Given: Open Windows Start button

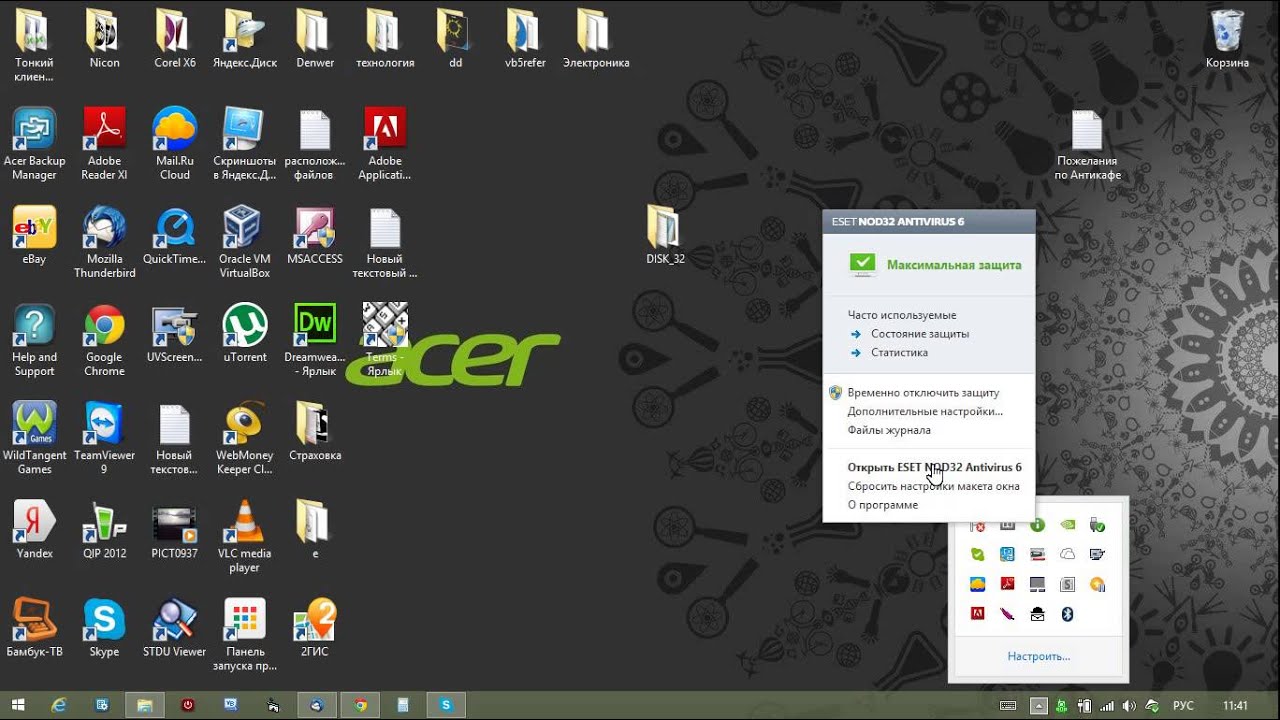Looking at the screenshot, I should click(18, 705).
